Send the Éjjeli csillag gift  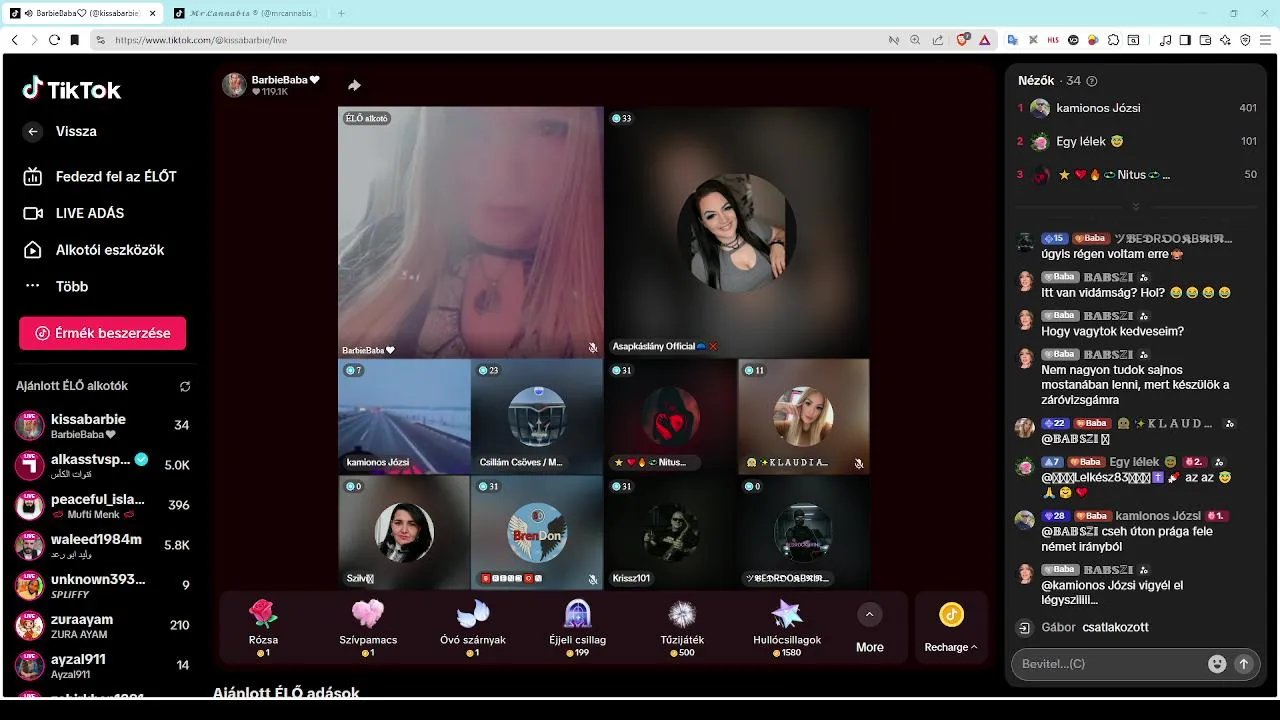pos(578,628)
